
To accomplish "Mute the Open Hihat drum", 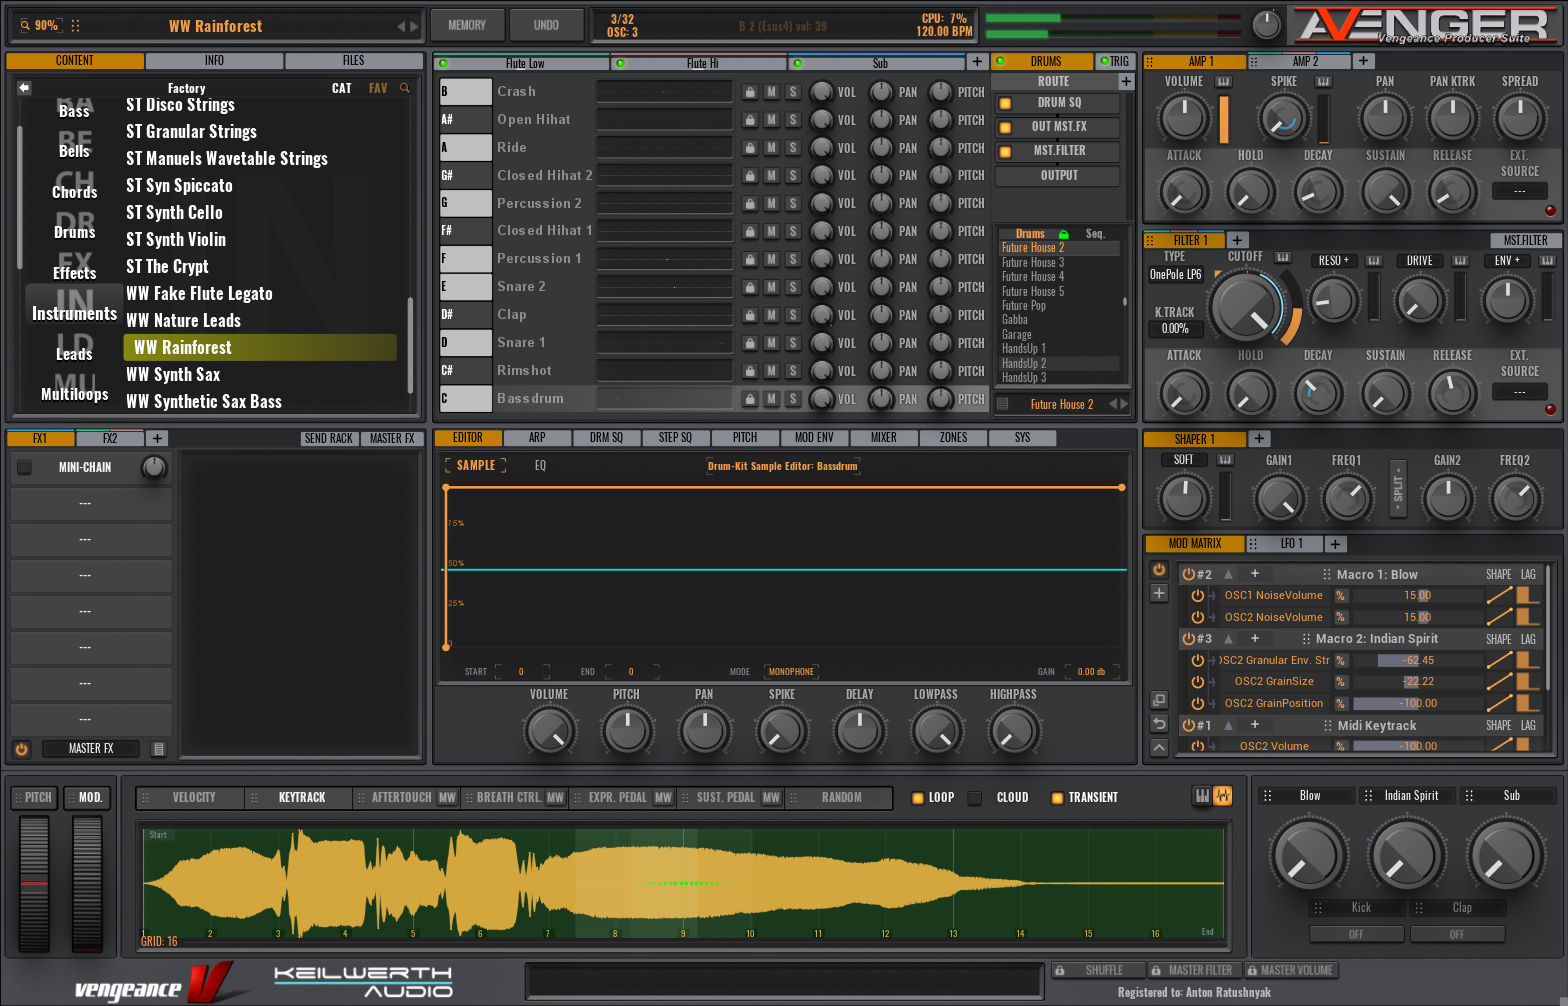I will [x=772, y=120].
